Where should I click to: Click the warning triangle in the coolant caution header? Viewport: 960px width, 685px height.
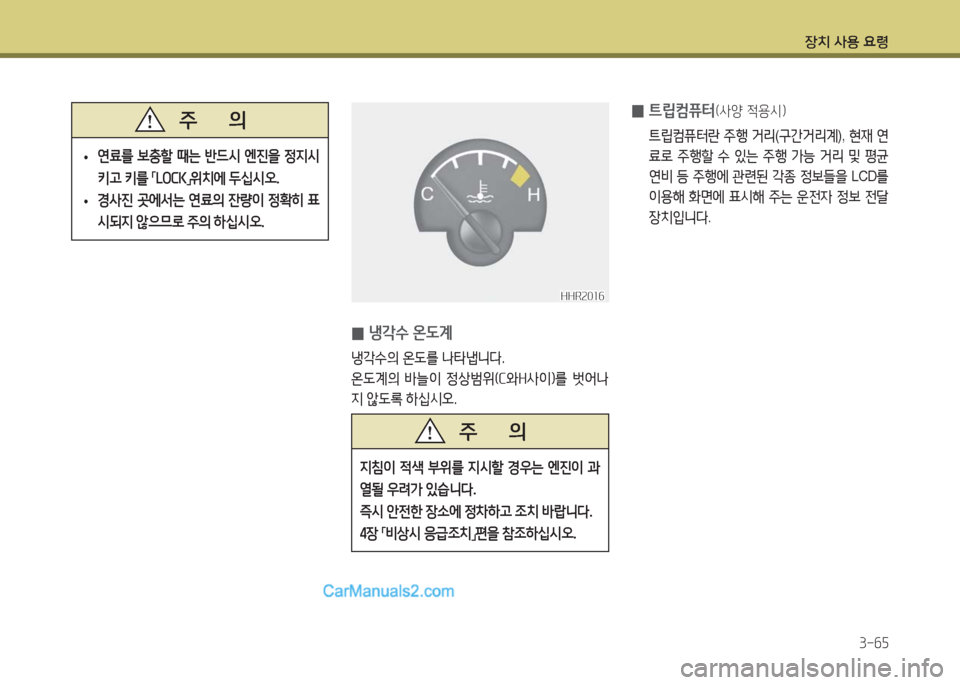[430, 431]
